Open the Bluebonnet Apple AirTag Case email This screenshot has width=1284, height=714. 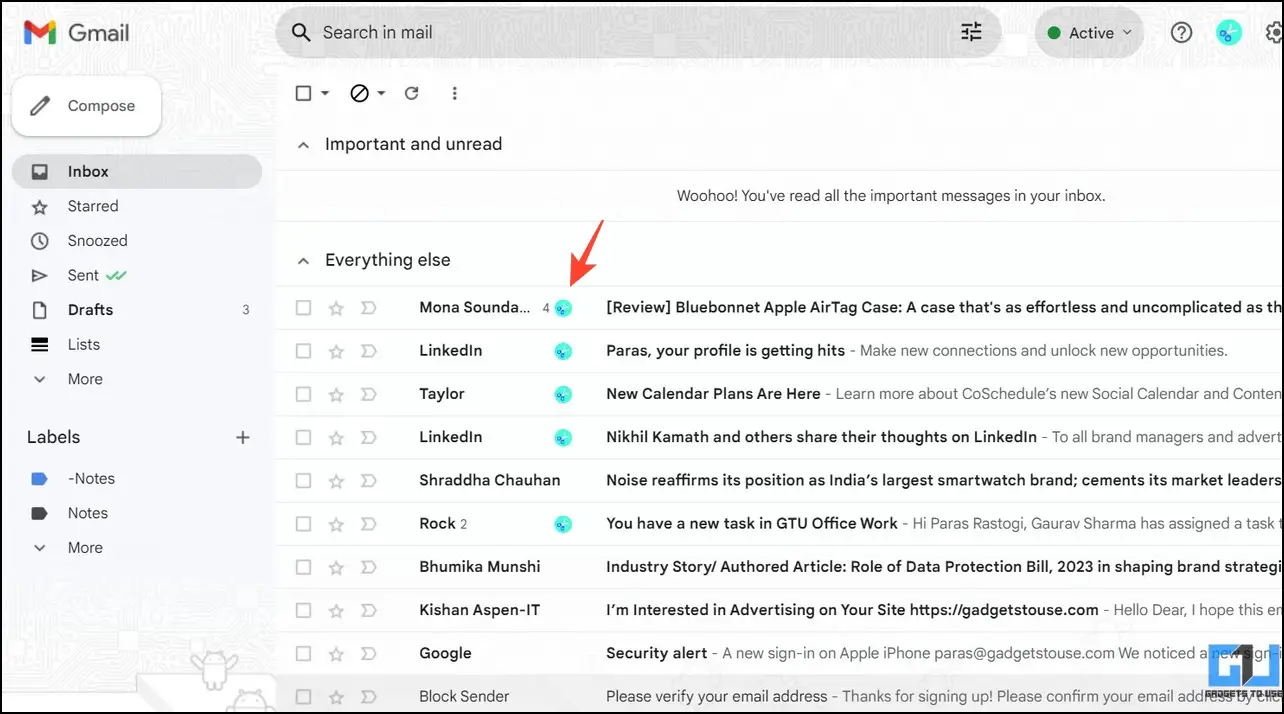click(x=780, y=308)
